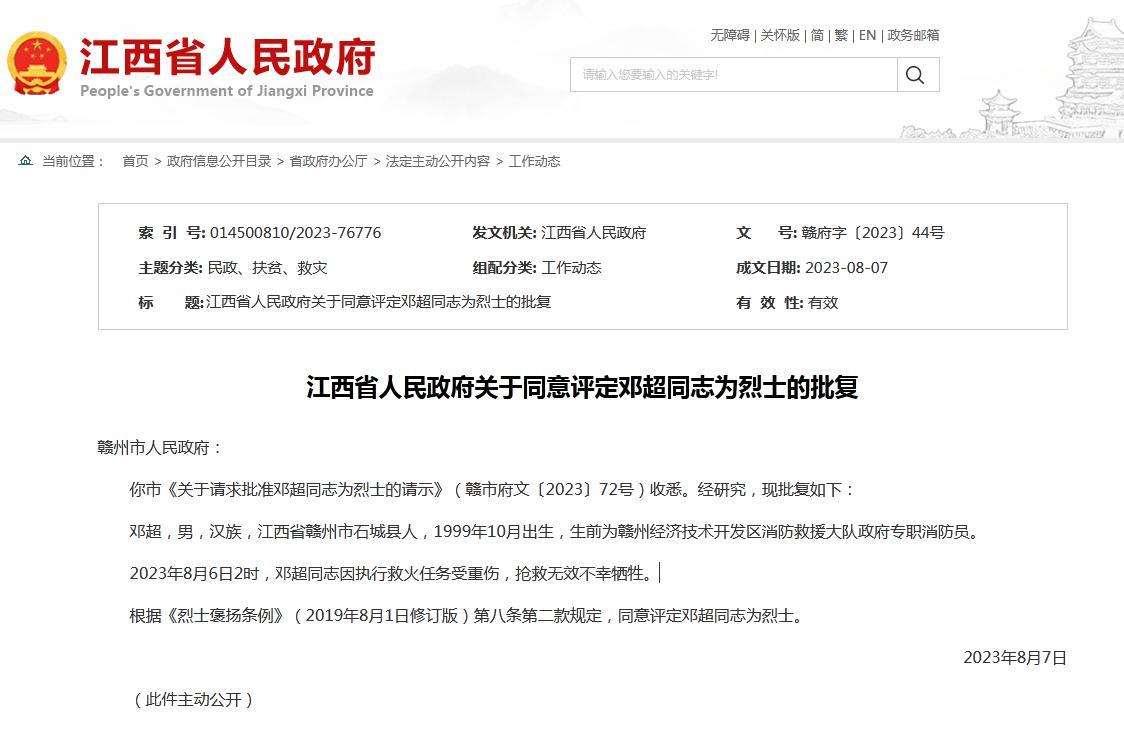Open the 无障碍 accessibility link

[730, 35]
